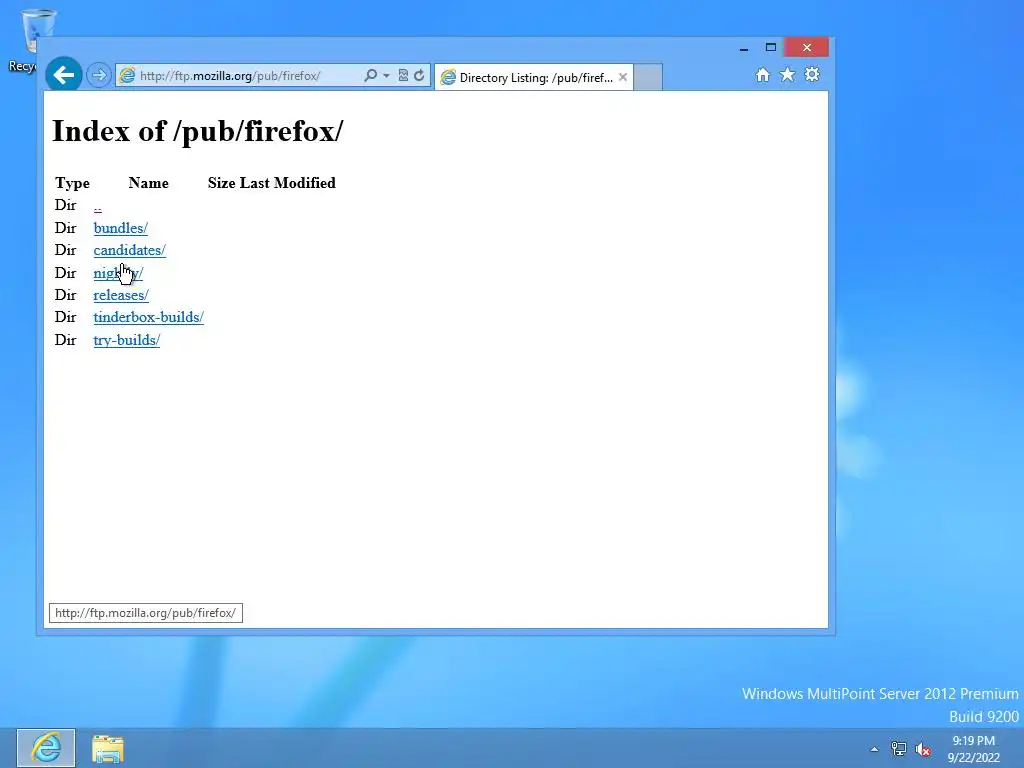The image size is (1024, 768).
Task: Click the IE page icon in address bar
Action: tap(127, 76)
